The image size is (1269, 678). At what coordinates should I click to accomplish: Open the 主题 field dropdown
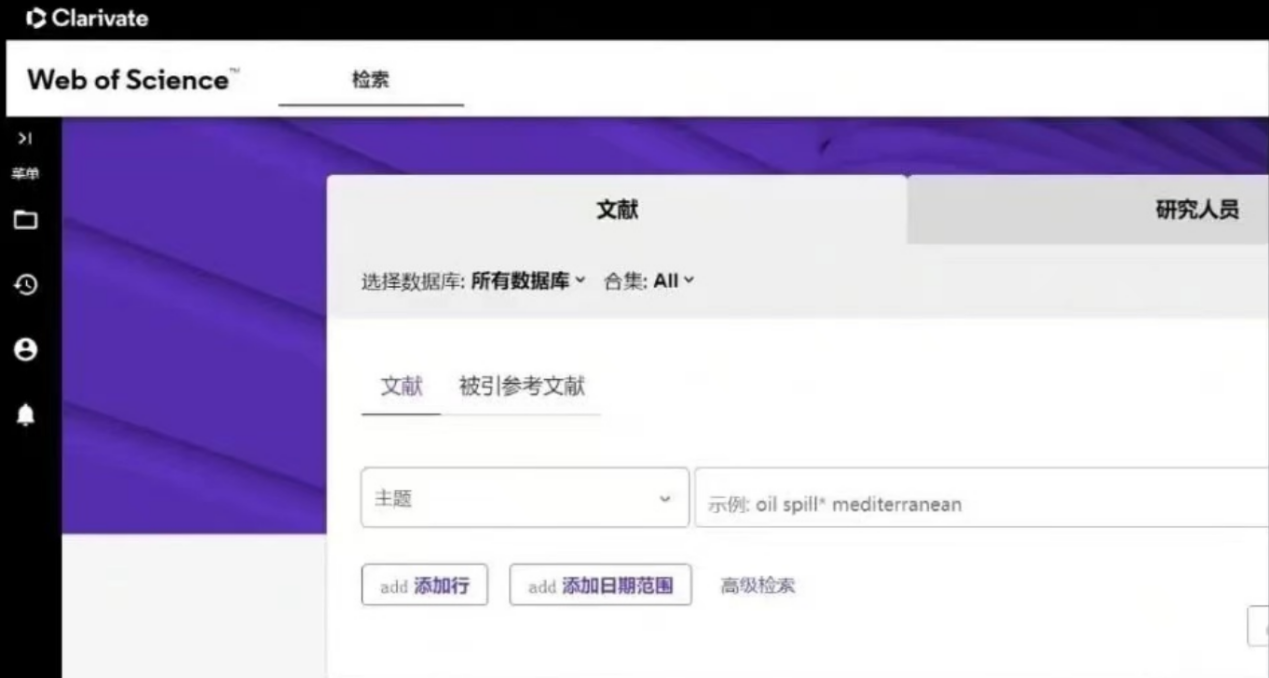[525, 498]
